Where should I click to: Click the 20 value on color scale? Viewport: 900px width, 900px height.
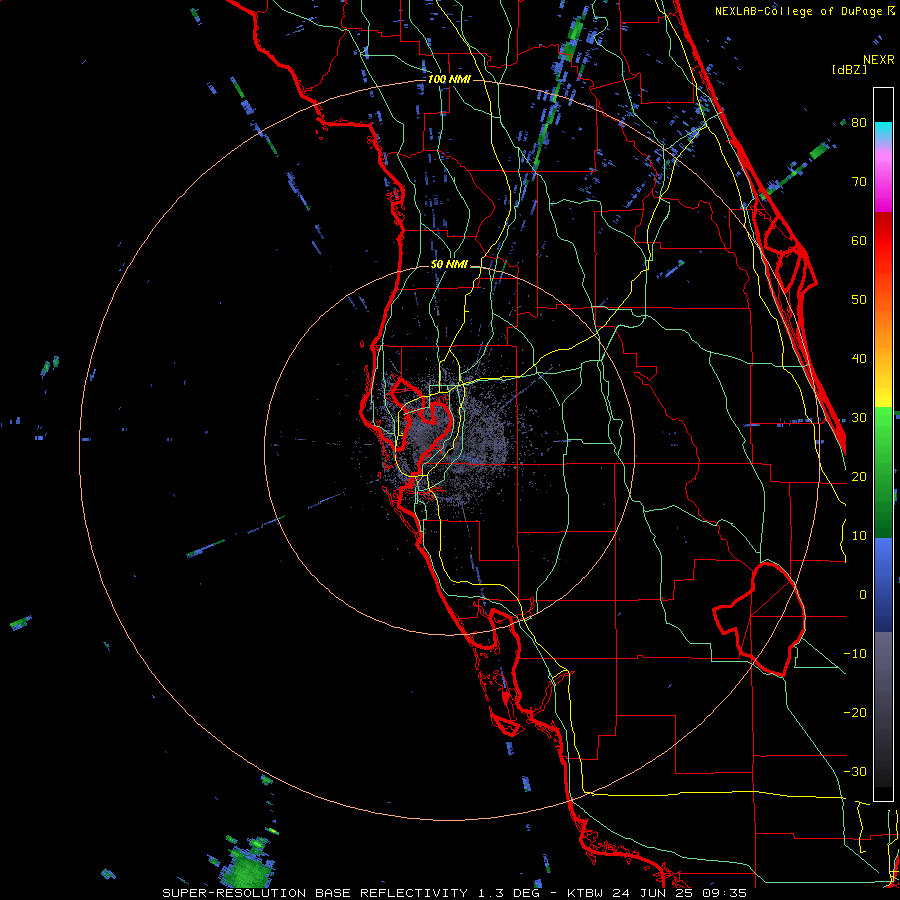859,477
